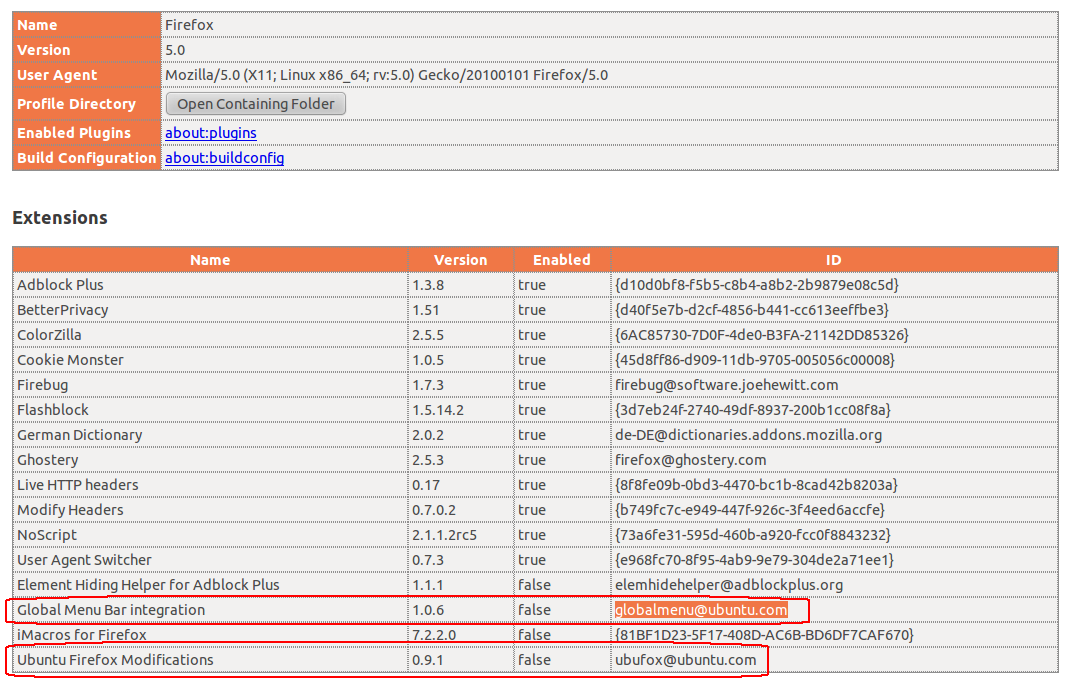Select the NoScript version 2.1.1.2rc5 cell
The height and width of the screenshot is (692, 1075).
click(x=445, y=535)
